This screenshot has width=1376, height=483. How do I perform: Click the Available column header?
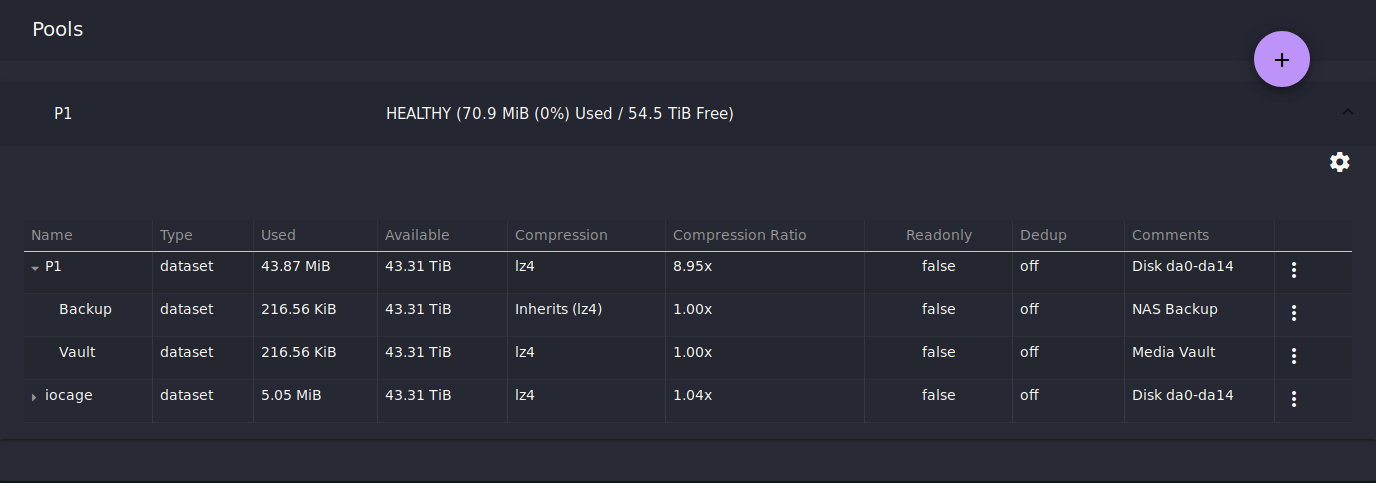coord(417,235)
